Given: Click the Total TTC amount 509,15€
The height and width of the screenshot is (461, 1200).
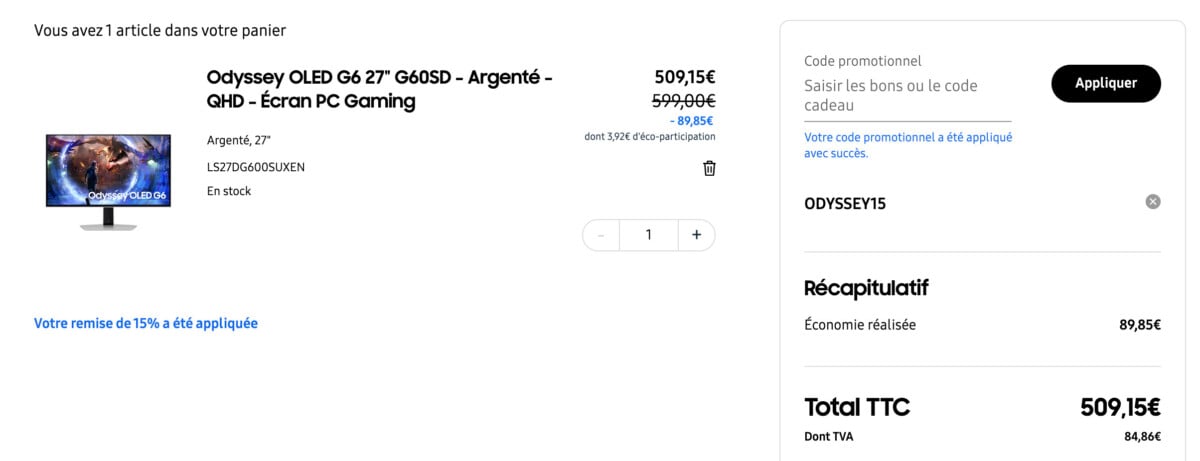Looking at the screenshot, I should [x=1119, y=407].
